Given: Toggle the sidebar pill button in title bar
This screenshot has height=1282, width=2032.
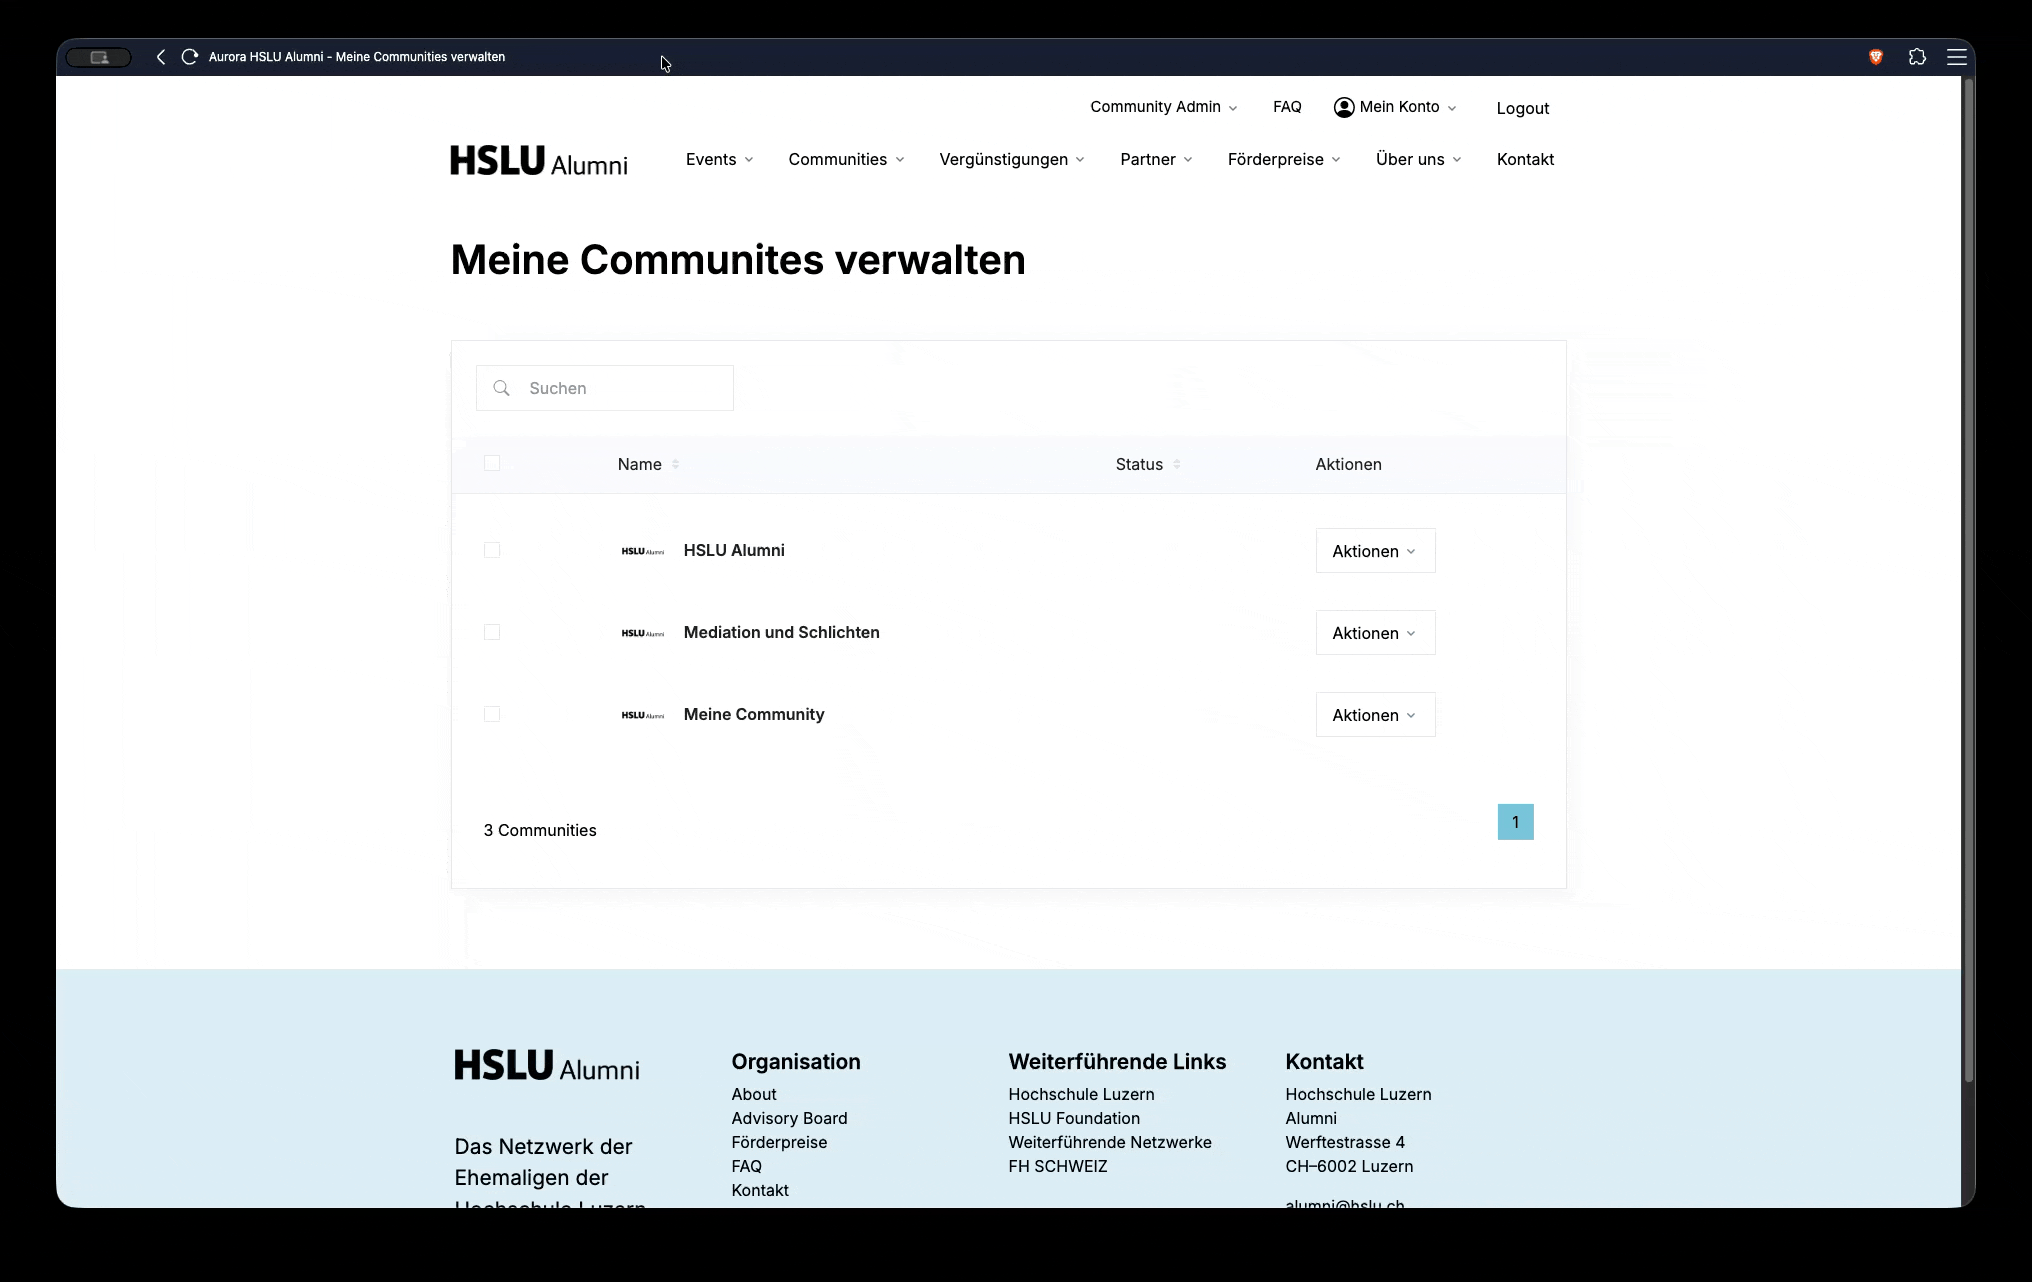Looking at the screenshot, I should pos(99,57).
